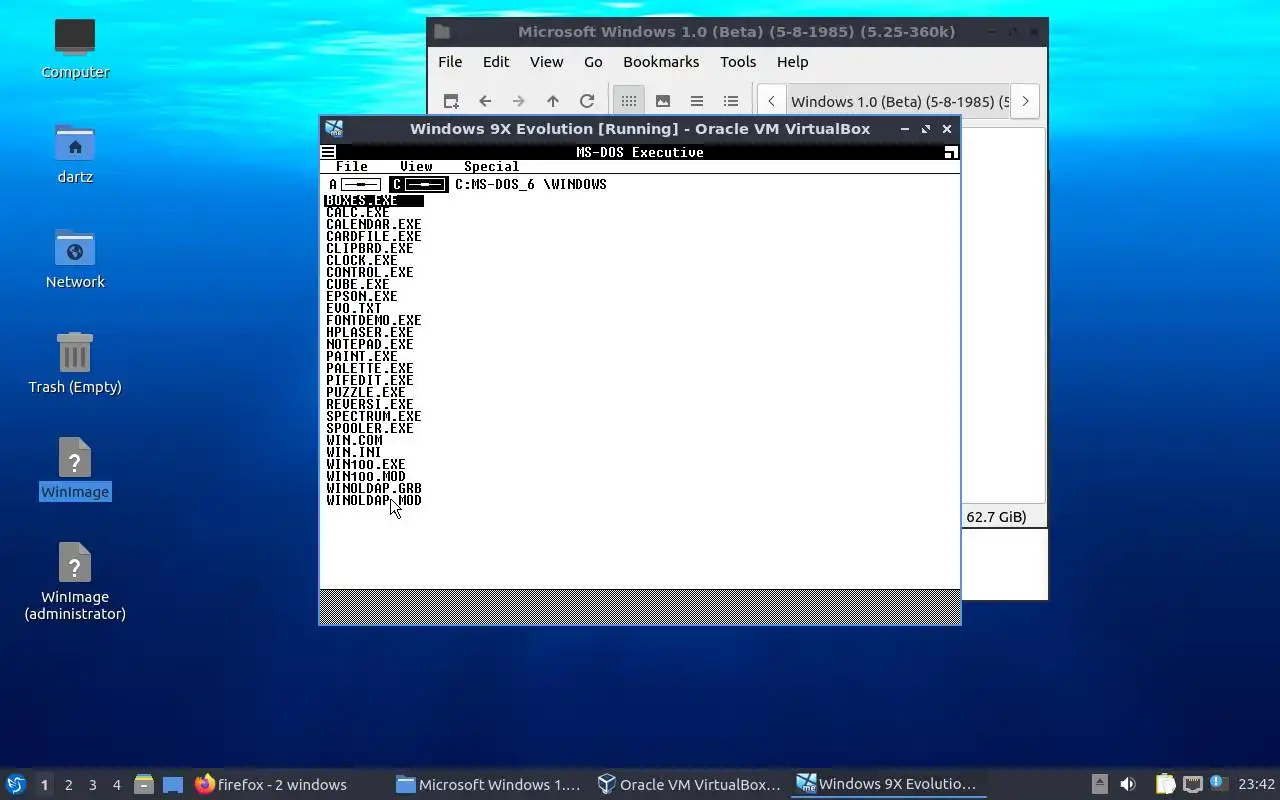Select CARDFILE.EXE in file list
The width and height of the screenshot is (1280, 800).
373,236
